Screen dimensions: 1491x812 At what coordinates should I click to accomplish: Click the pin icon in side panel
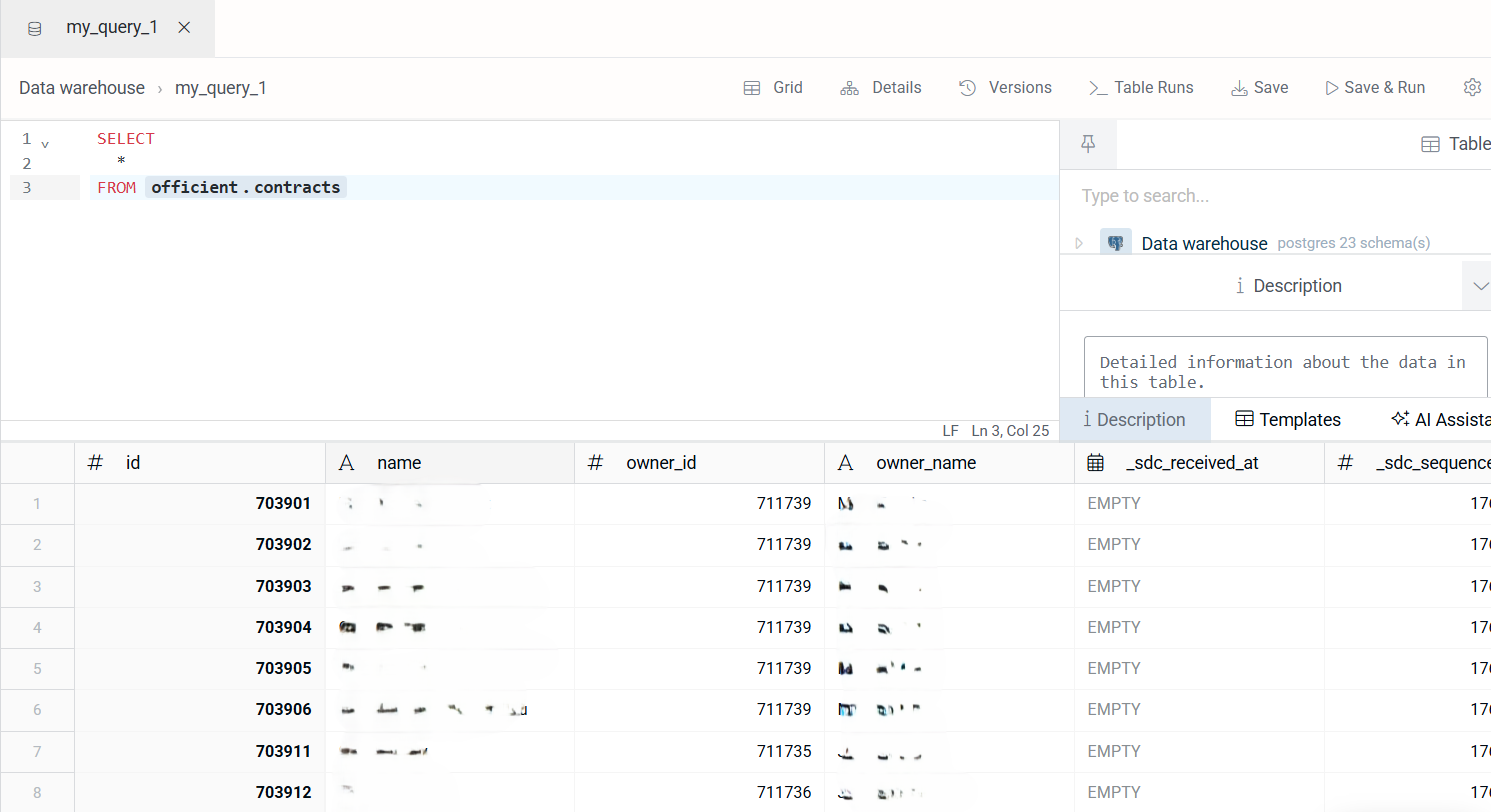point(1089,144)
